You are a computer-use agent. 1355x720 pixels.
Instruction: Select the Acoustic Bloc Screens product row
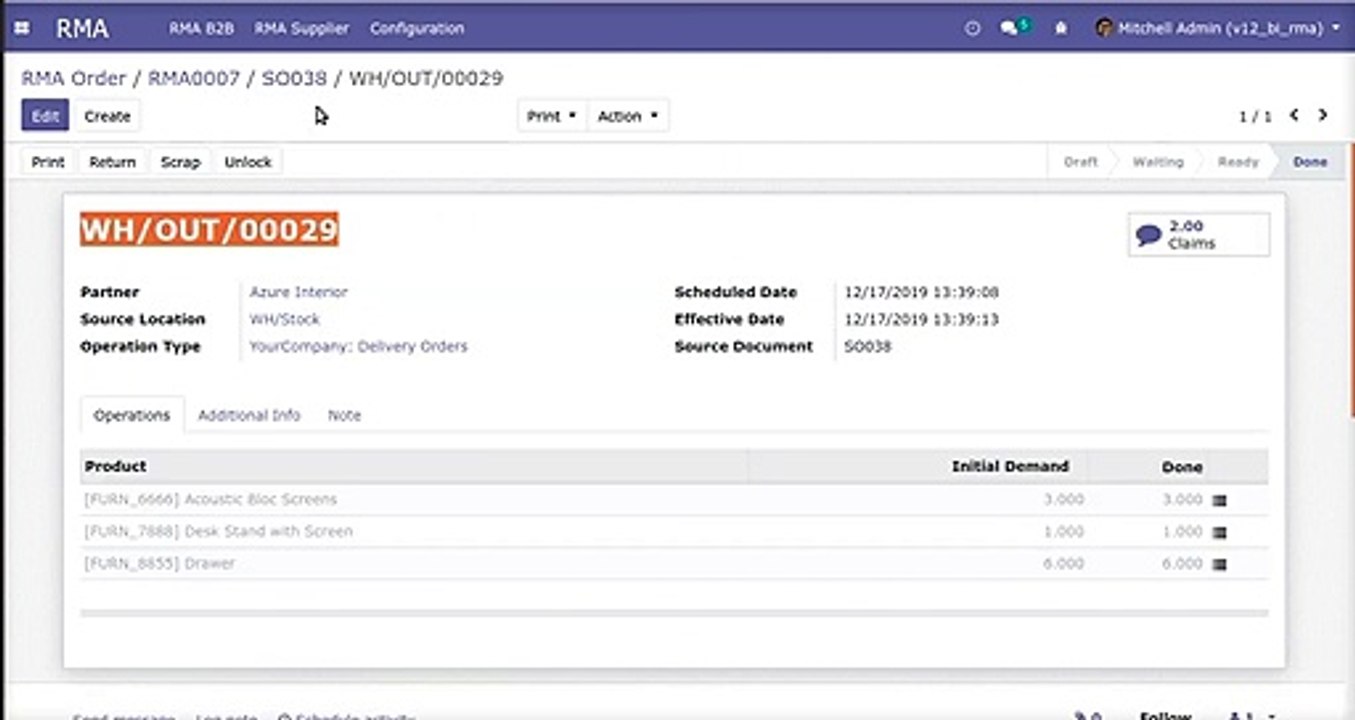click(674, 500)
